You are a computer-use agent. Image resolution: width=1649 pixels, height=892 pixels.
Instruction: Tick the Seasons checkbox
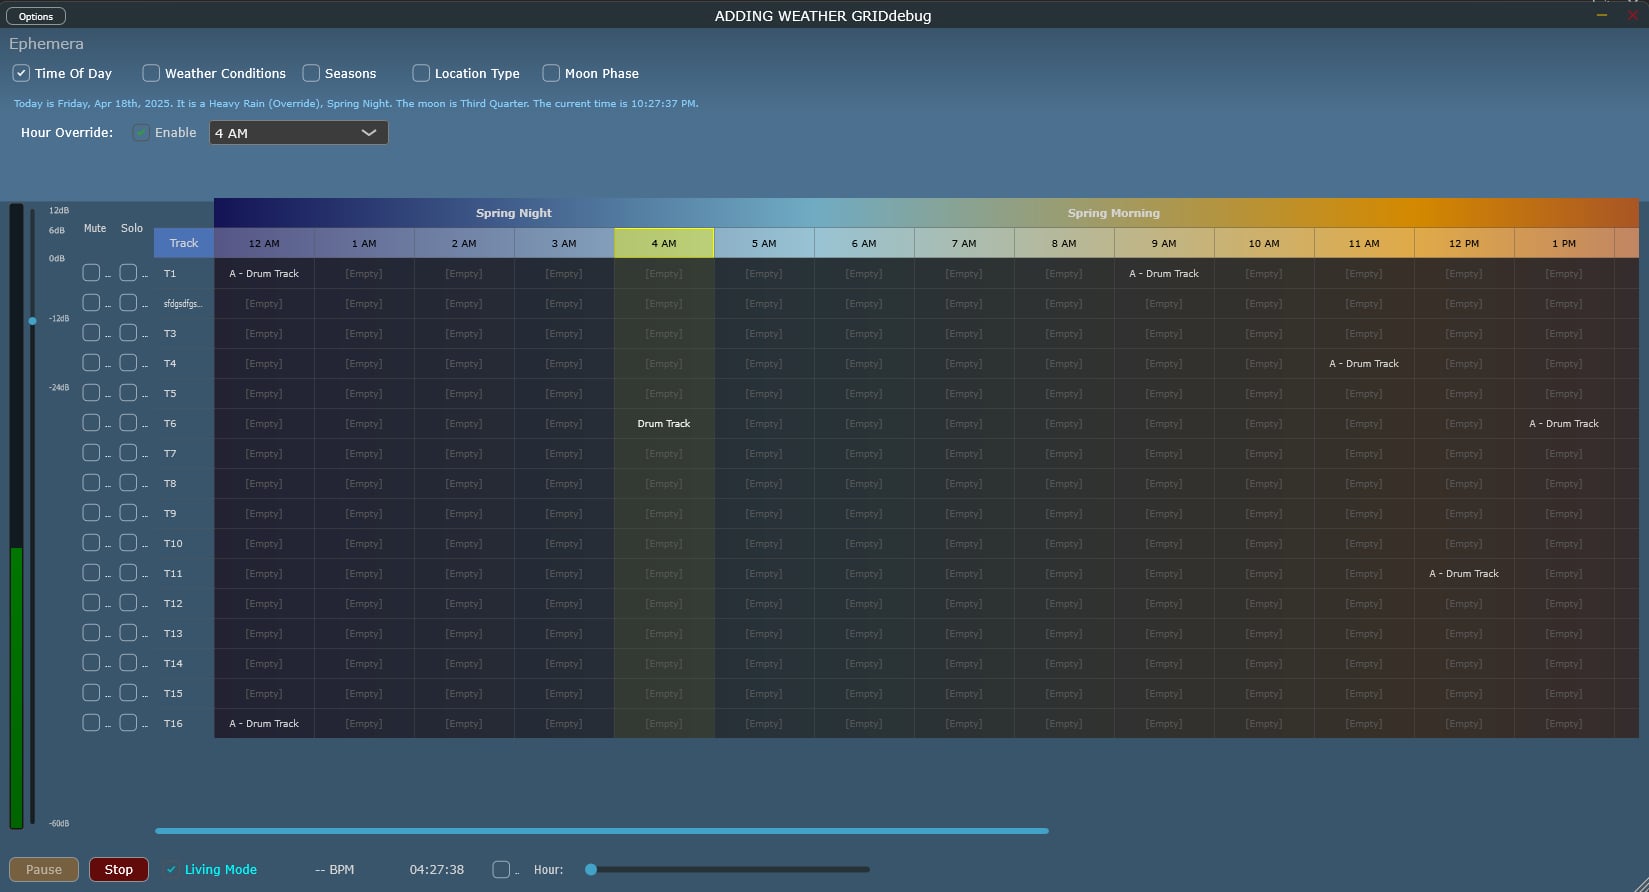(311, 73)
